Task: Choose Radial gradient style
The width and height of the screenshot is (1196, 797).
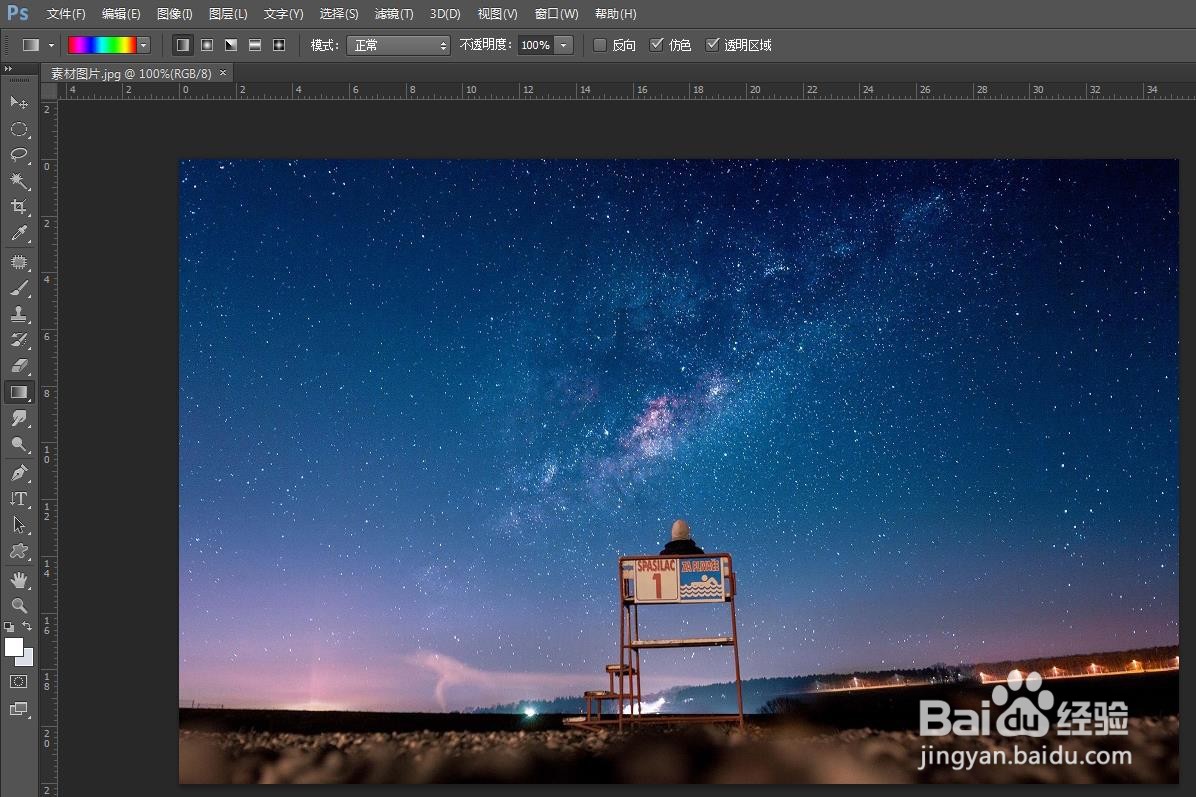Action: (207, 45)
